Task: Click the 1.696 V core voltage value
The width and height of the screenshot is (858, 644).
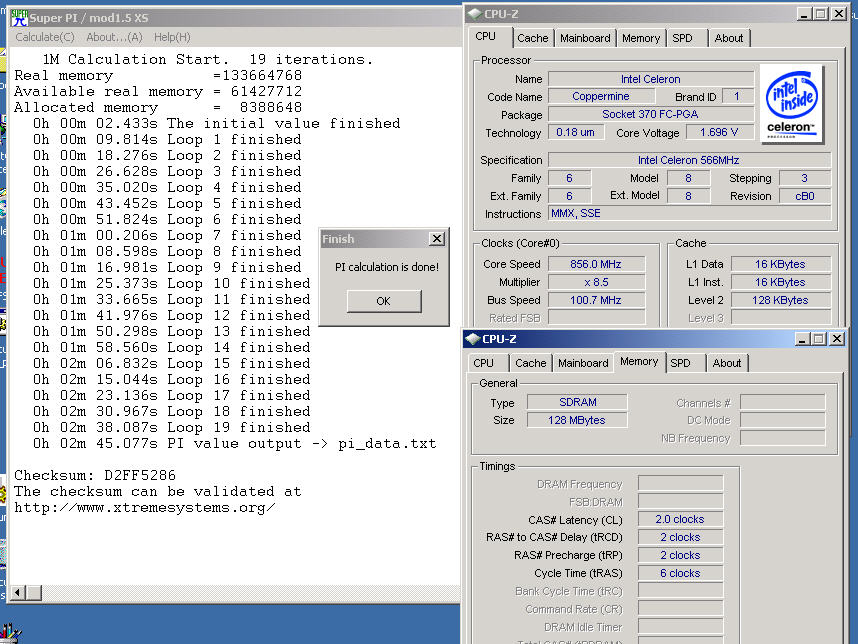Action: (x=719, y=132)
